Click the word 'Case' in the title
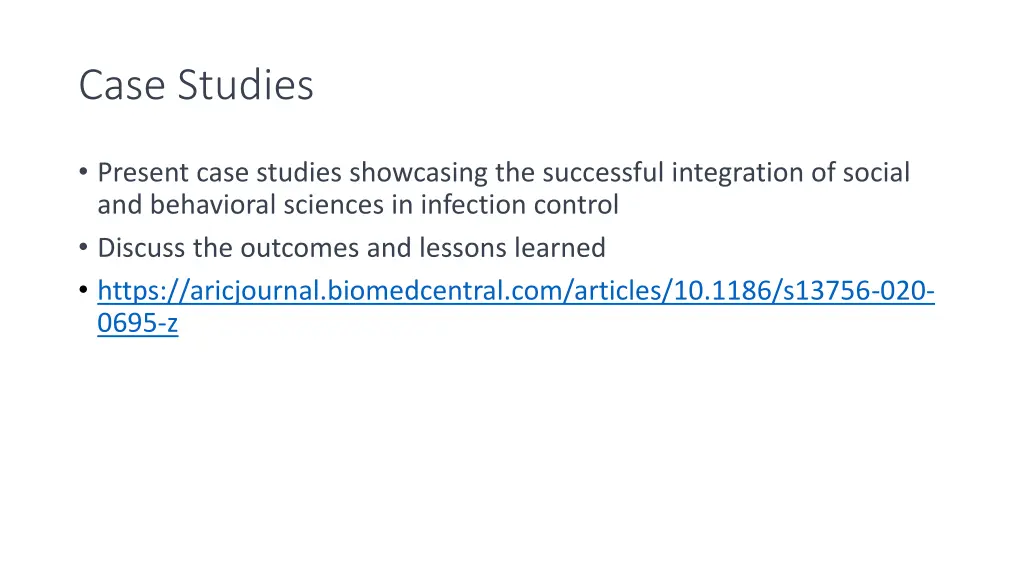Image resolution: width=1024 pixels, height=576 pixels. 122,85
